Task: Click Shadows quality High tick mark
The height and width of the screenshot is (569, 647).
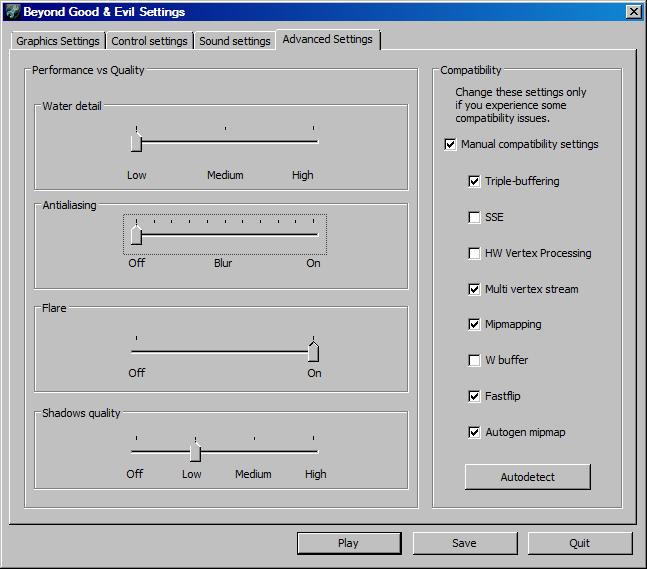Action: click(x=314, y=438)
